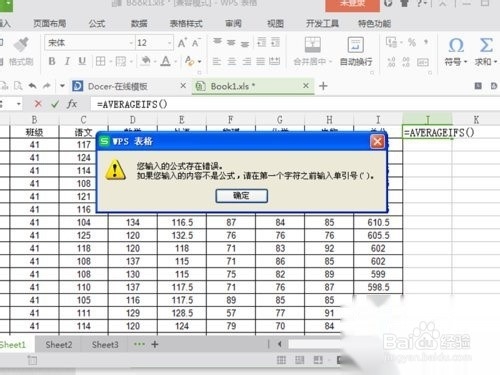Screen dimensions: 500x375
Task: Align text to top
Action: pos(217,42)
